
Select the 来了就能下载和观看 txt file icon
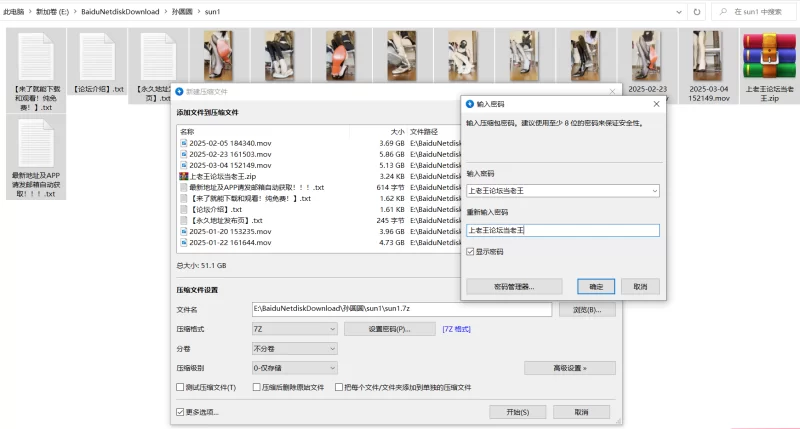coord(36,57)
